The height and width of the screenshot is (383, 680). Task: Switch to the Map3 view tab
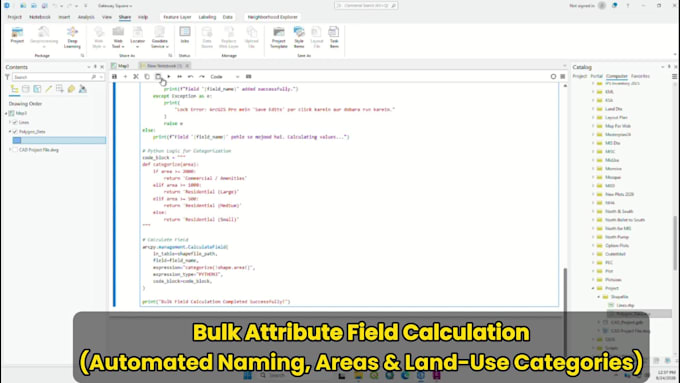point(121,66)
